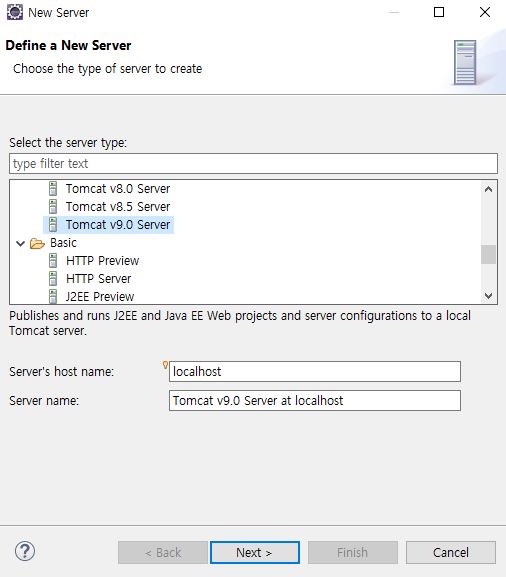Select Tomcat v8.5 Server entry
506x577 pixels.
point(118,207)
